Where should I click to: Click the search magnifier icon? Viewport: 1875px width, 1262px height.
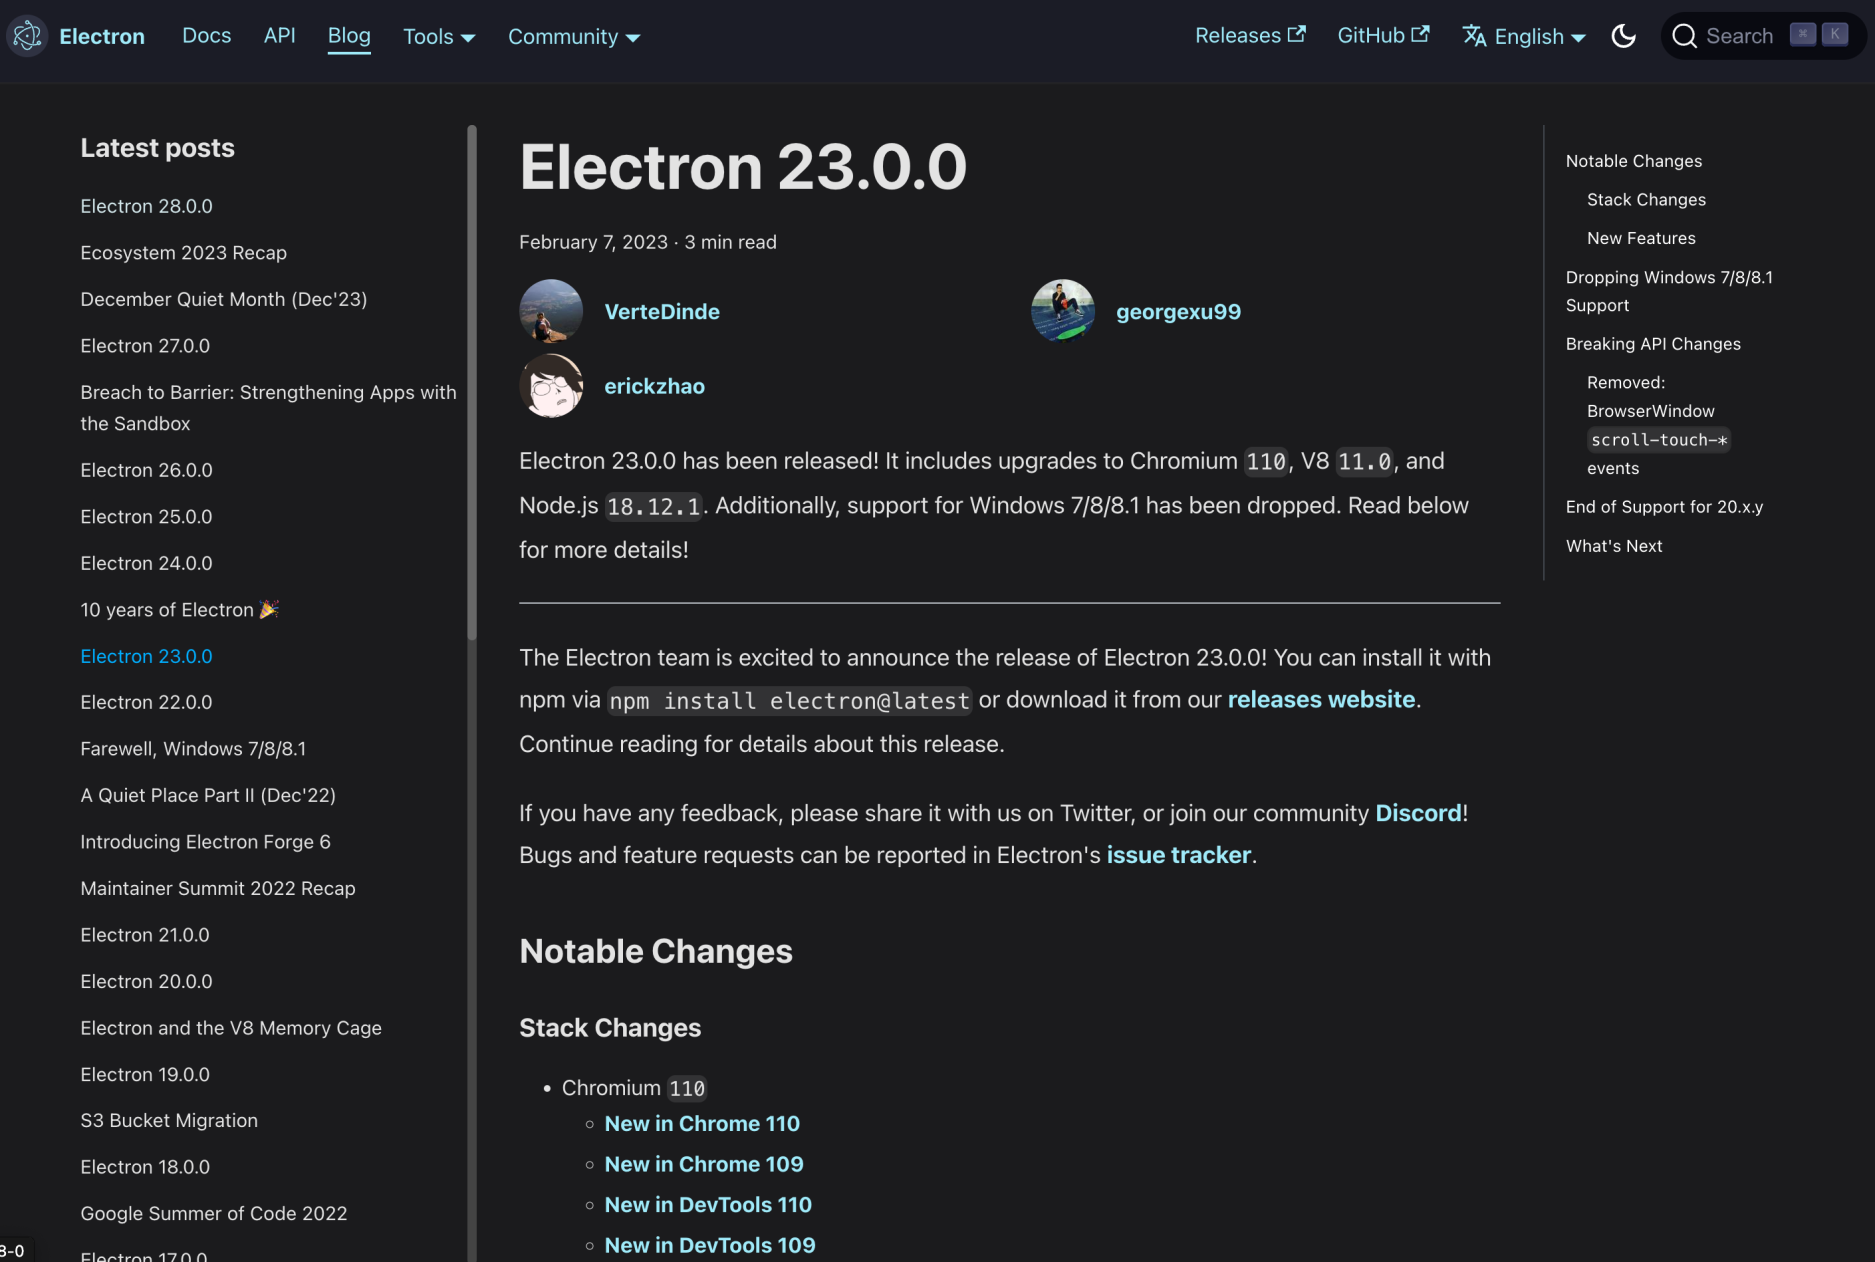pyautogui.click(x=1684, y=36)
